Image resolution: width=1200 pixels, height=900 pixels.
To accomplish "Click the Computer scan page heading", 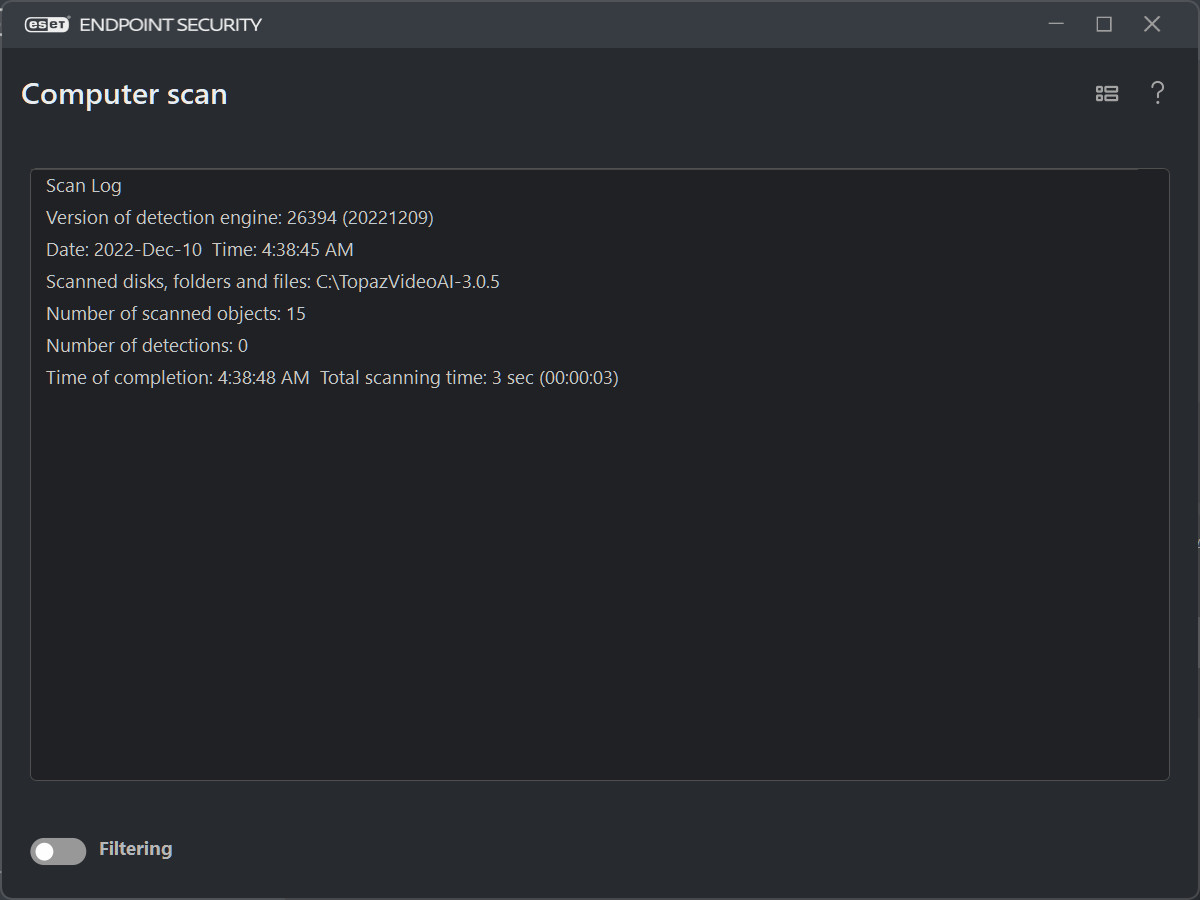I will [x=124, y=94].
